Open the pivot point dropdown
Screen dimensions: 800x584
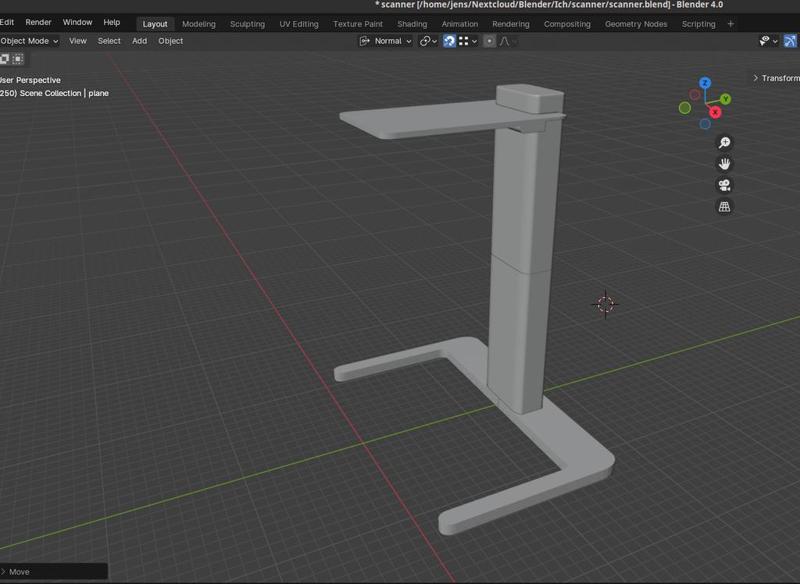point(429,41)
